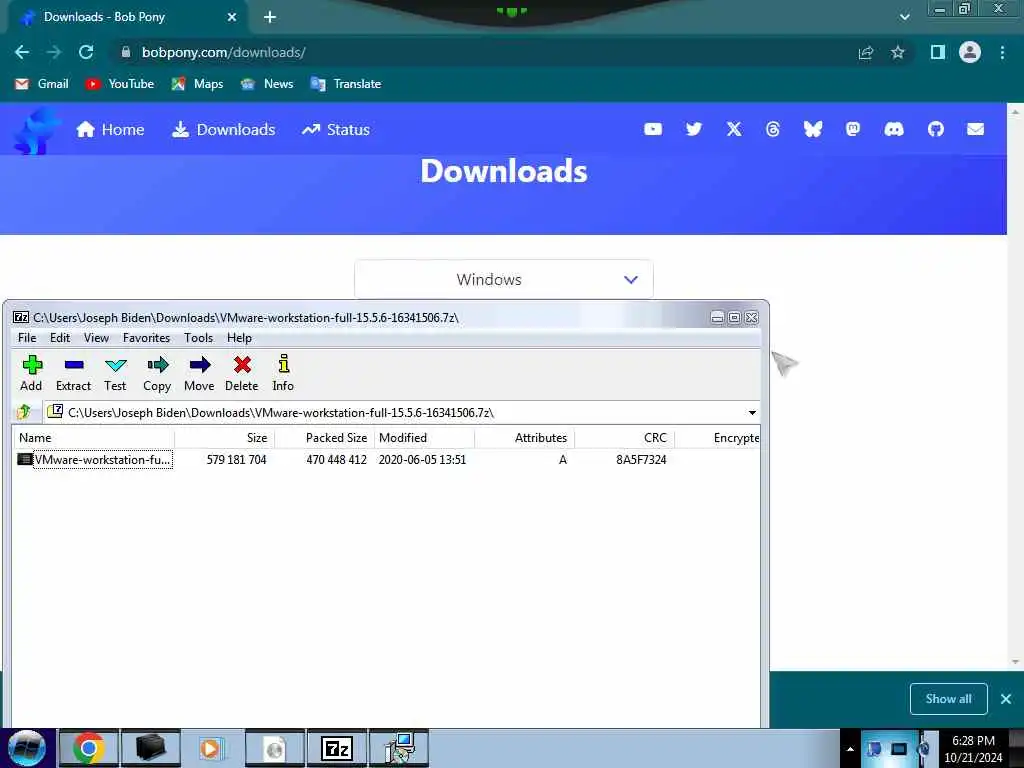The height and width of the screenshot is (768, 1024).
Task: Click the 7-Zip address path field
Action: click(x=402, y=413)
